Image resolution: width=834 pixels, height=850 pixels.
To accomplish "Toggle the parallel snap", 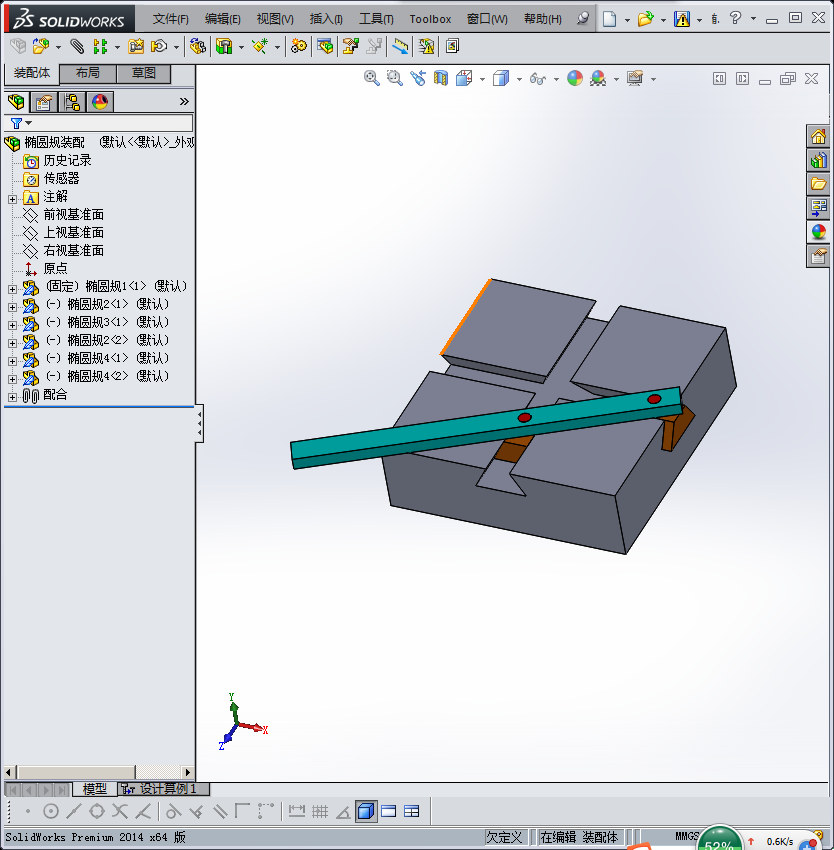I will (x=220, y=811).
